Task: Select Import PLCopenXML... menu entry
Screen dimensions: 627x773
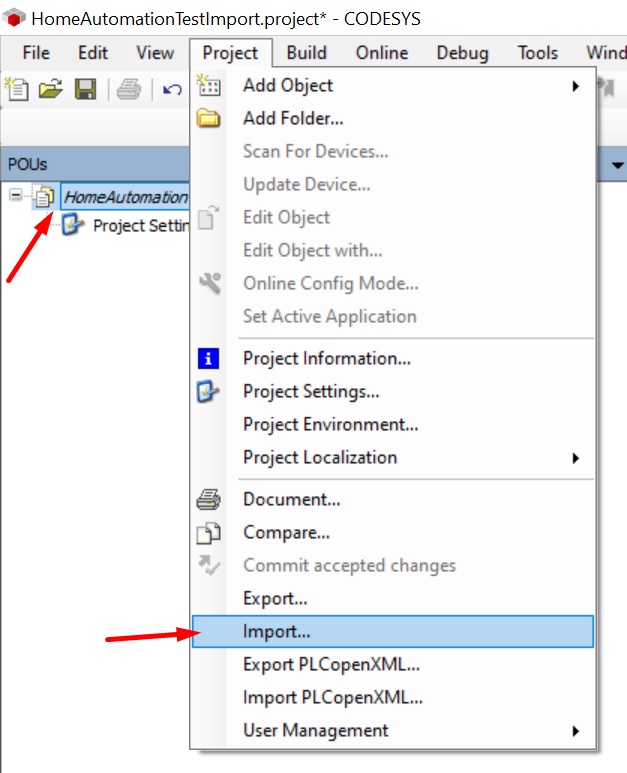Action: pos(393,698)
